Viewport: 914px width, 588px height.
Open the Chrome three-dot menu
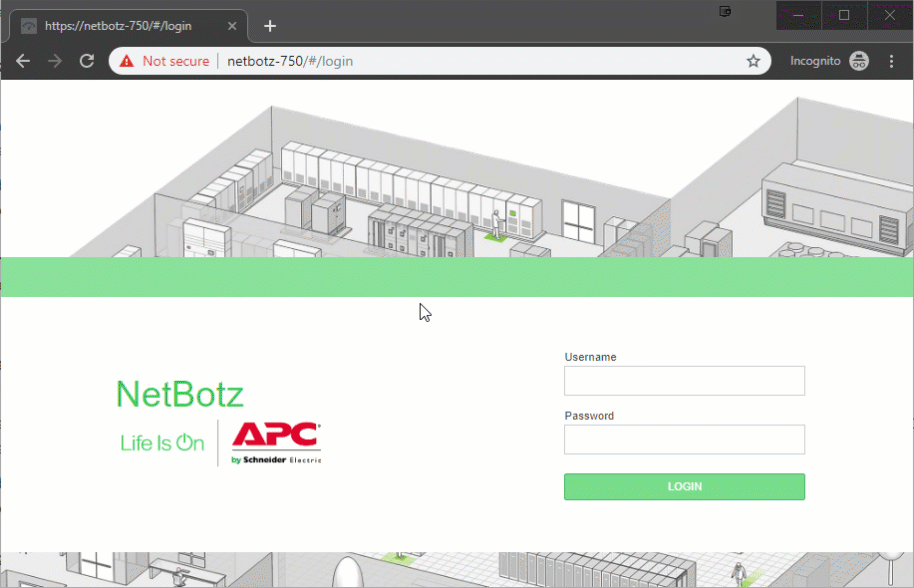[x=891, y=61]
